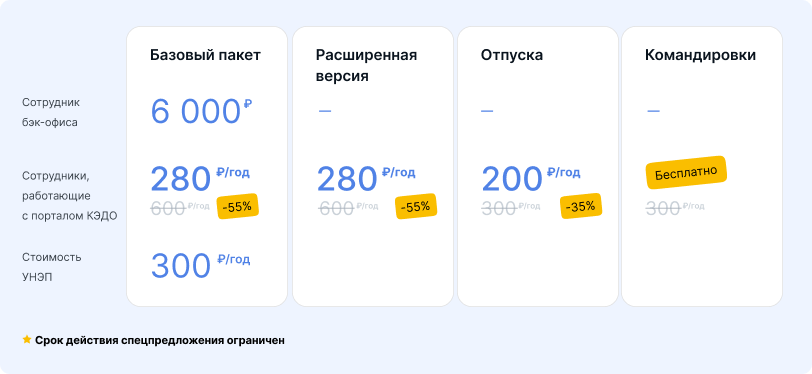The image size is (812, 374).
Task: Choose the Отпуска plan heading
Action: [512, 55]
